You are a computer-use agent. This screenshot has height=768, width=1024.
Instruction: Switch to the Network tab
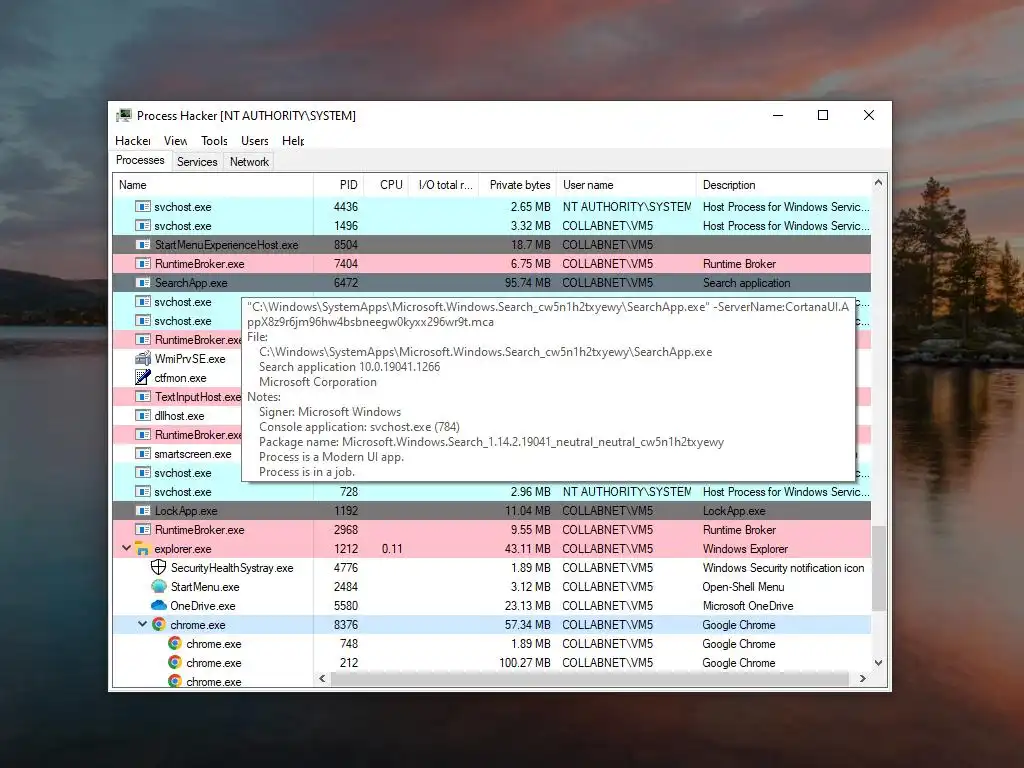pos(249,162)
